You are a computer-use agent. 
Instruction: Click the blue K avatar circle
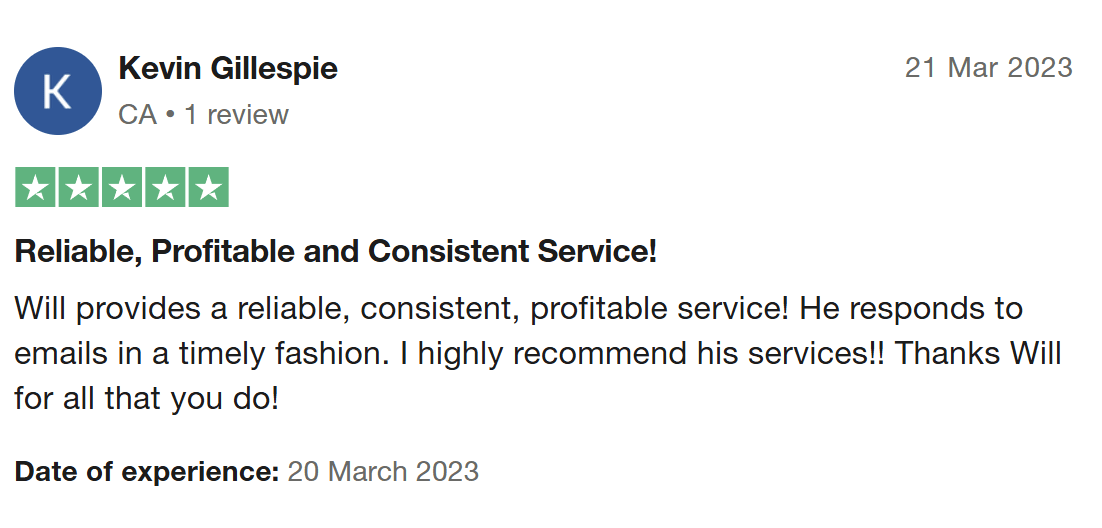(58, 91)
